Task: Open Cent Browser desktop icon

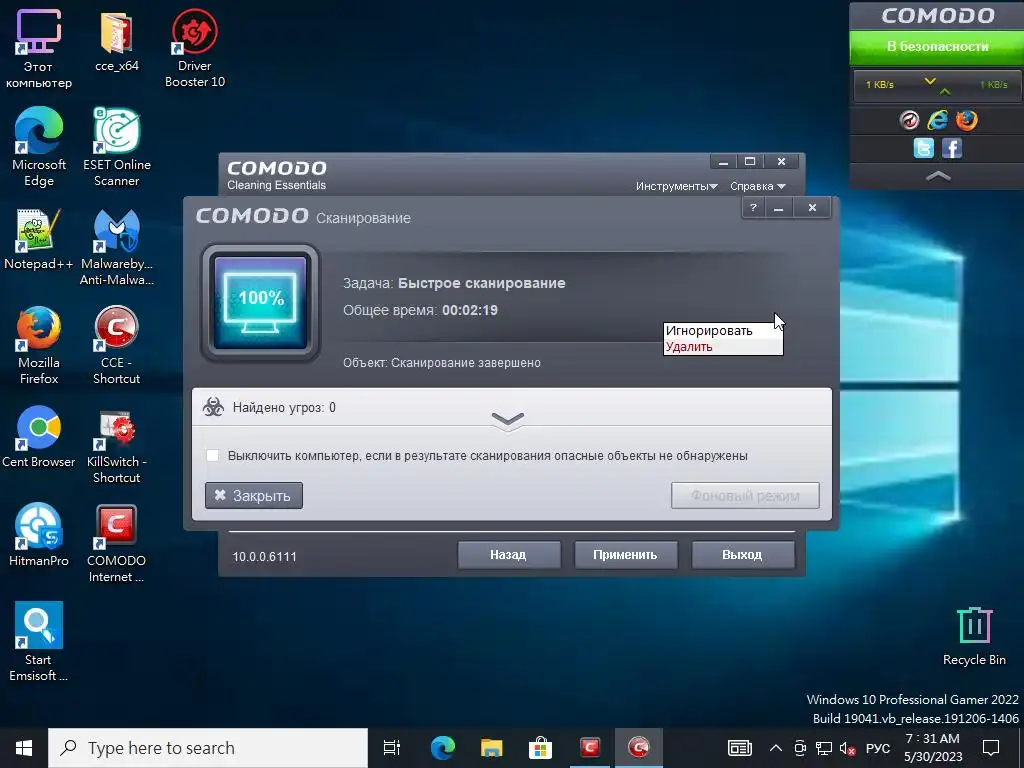Action: click(39, 437)
